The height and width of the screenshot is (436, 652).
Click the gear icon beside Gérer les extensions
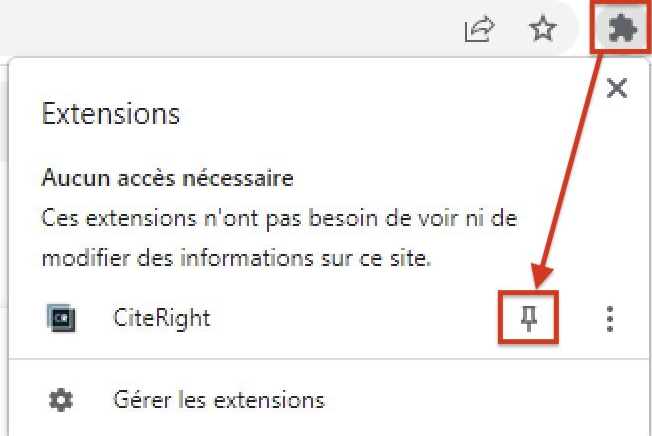click(x=61, y=400)
